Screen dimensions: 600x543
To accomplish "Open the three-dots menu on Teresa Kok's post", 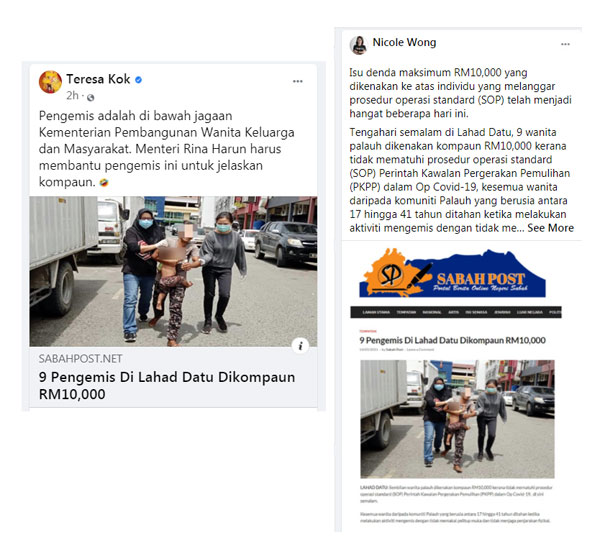I will (x=297, y=81).
